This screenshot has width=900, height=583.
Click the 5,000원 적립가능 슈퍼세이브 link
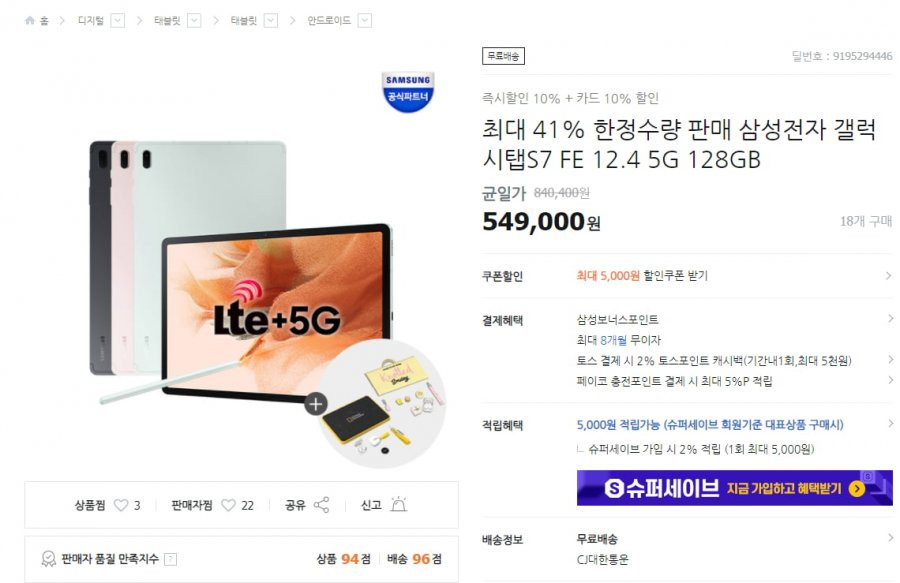pos(710,425)
